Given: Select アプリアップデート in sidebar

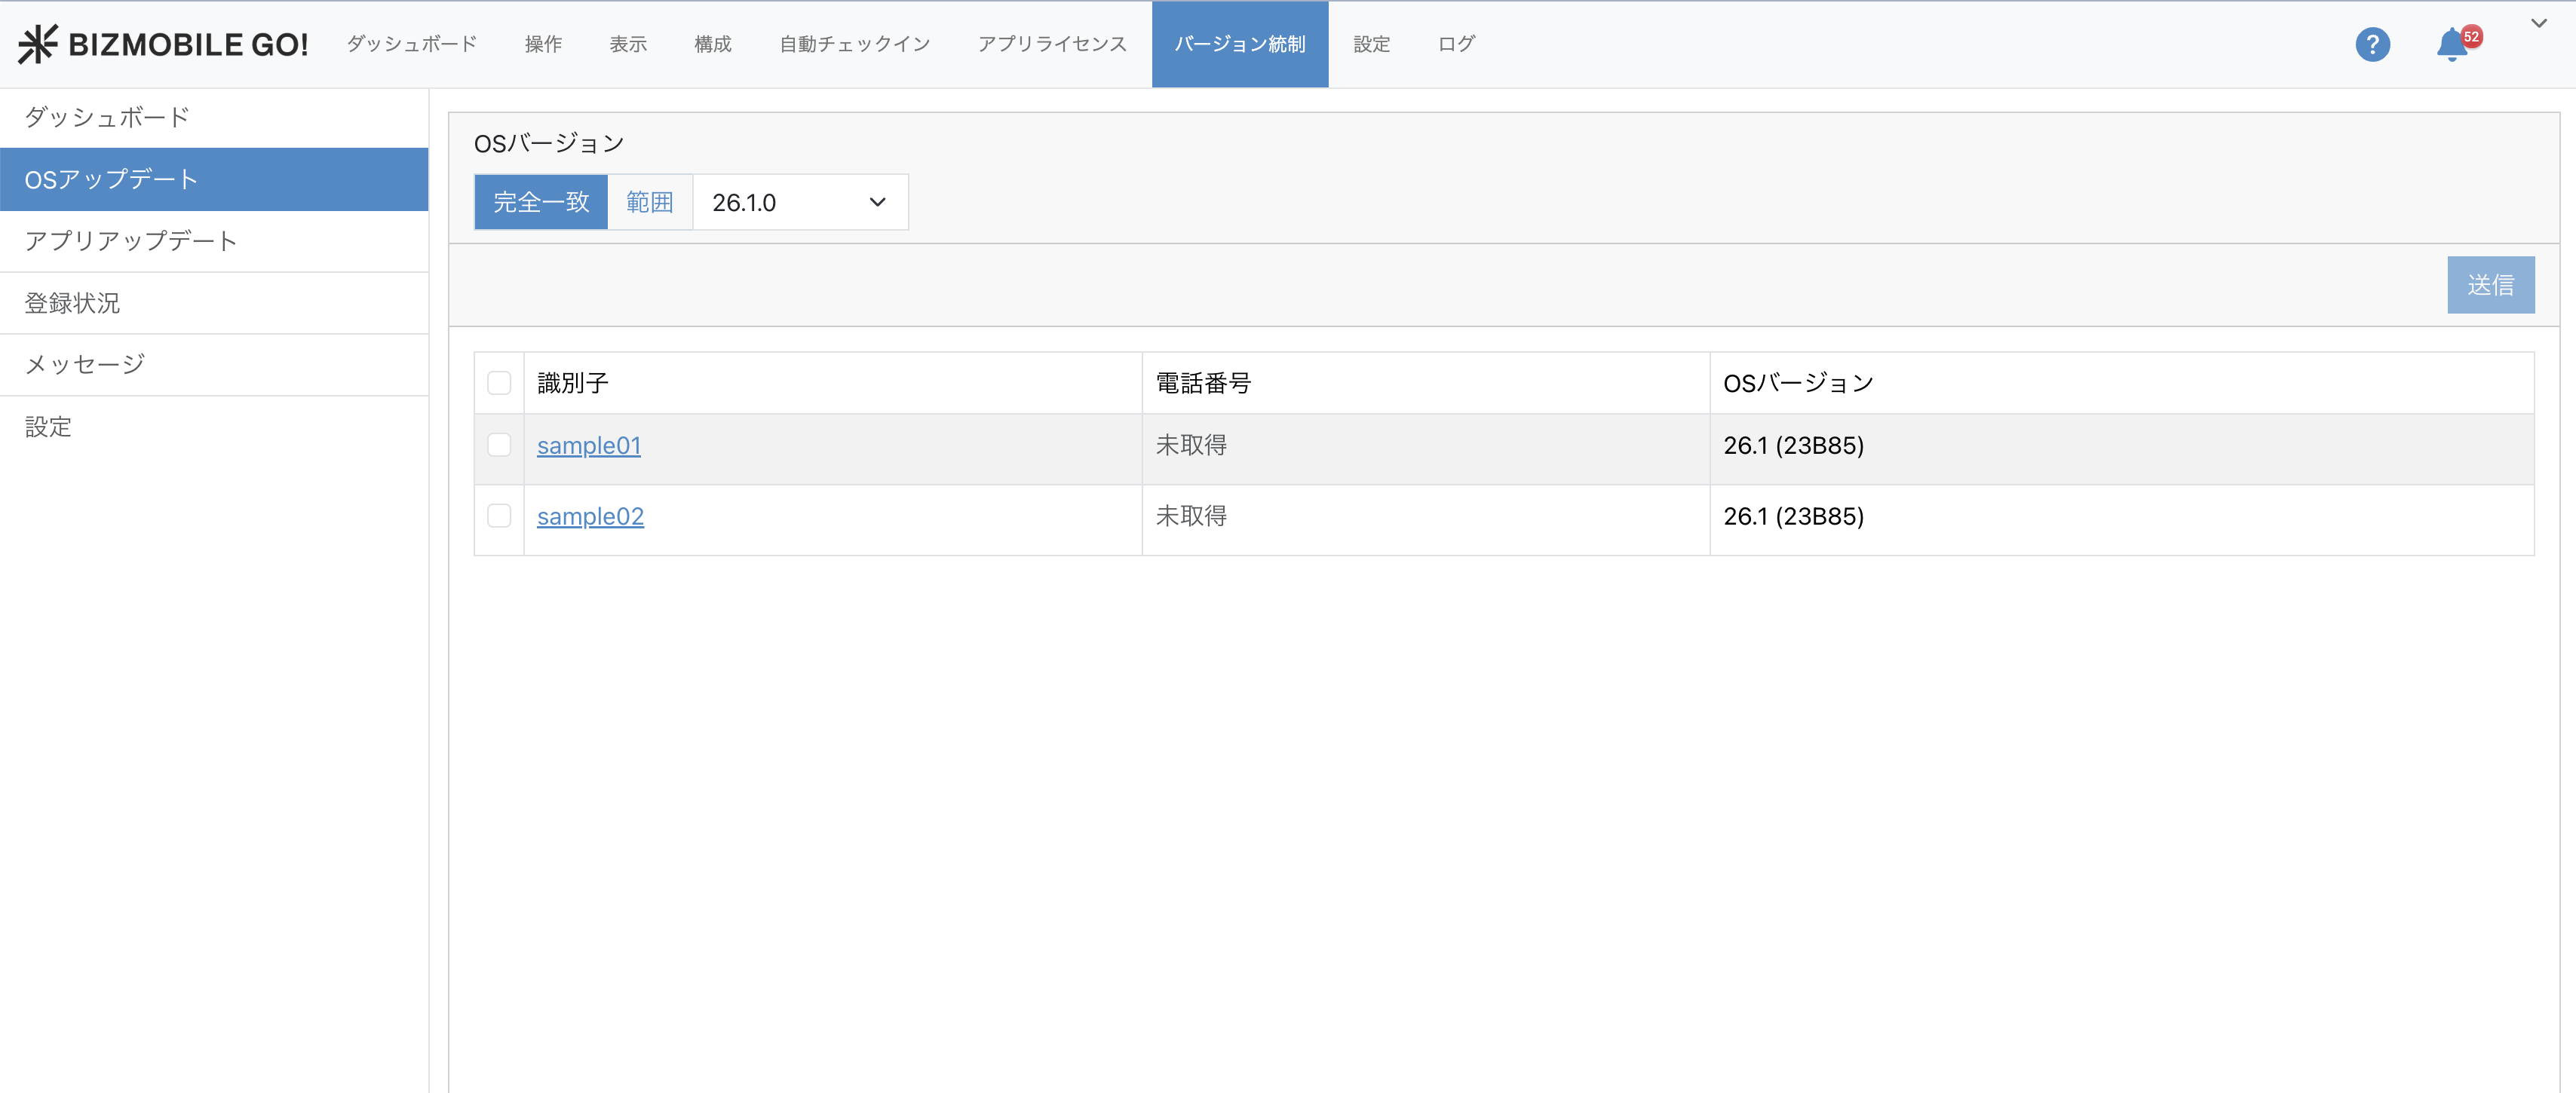Looking at the screenshot, I should [x=130, y=241].
